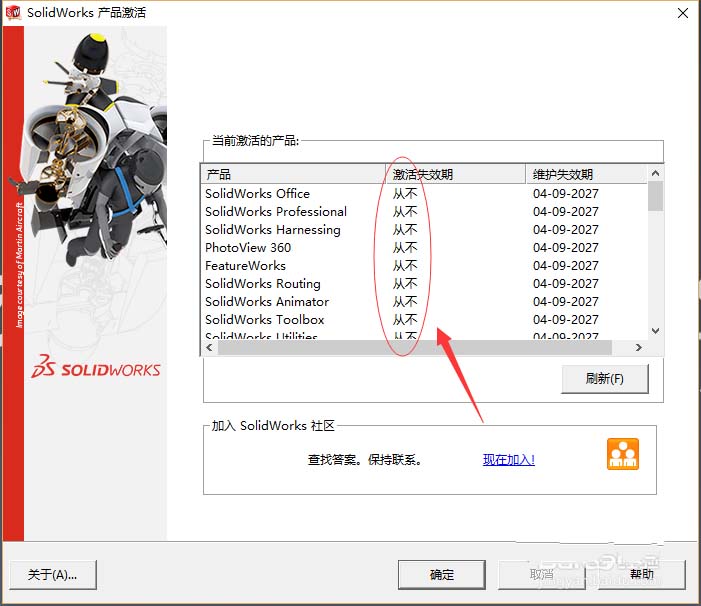This screenshot has width=701, height=606.
Task: Click the horizontal scrollbar thumb
Action: click(414, 347)
